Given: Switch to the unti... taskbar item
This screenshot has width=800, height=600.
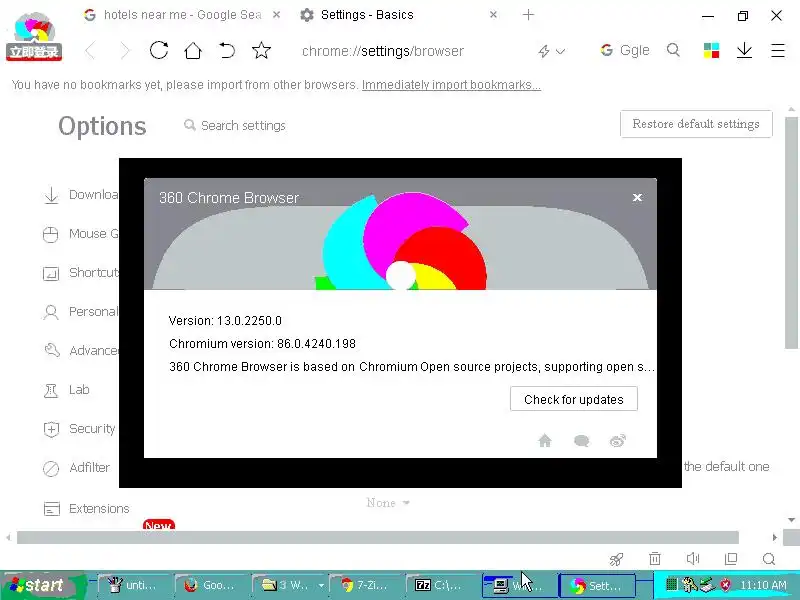Looking at the screenshot, I should [134, 585].
